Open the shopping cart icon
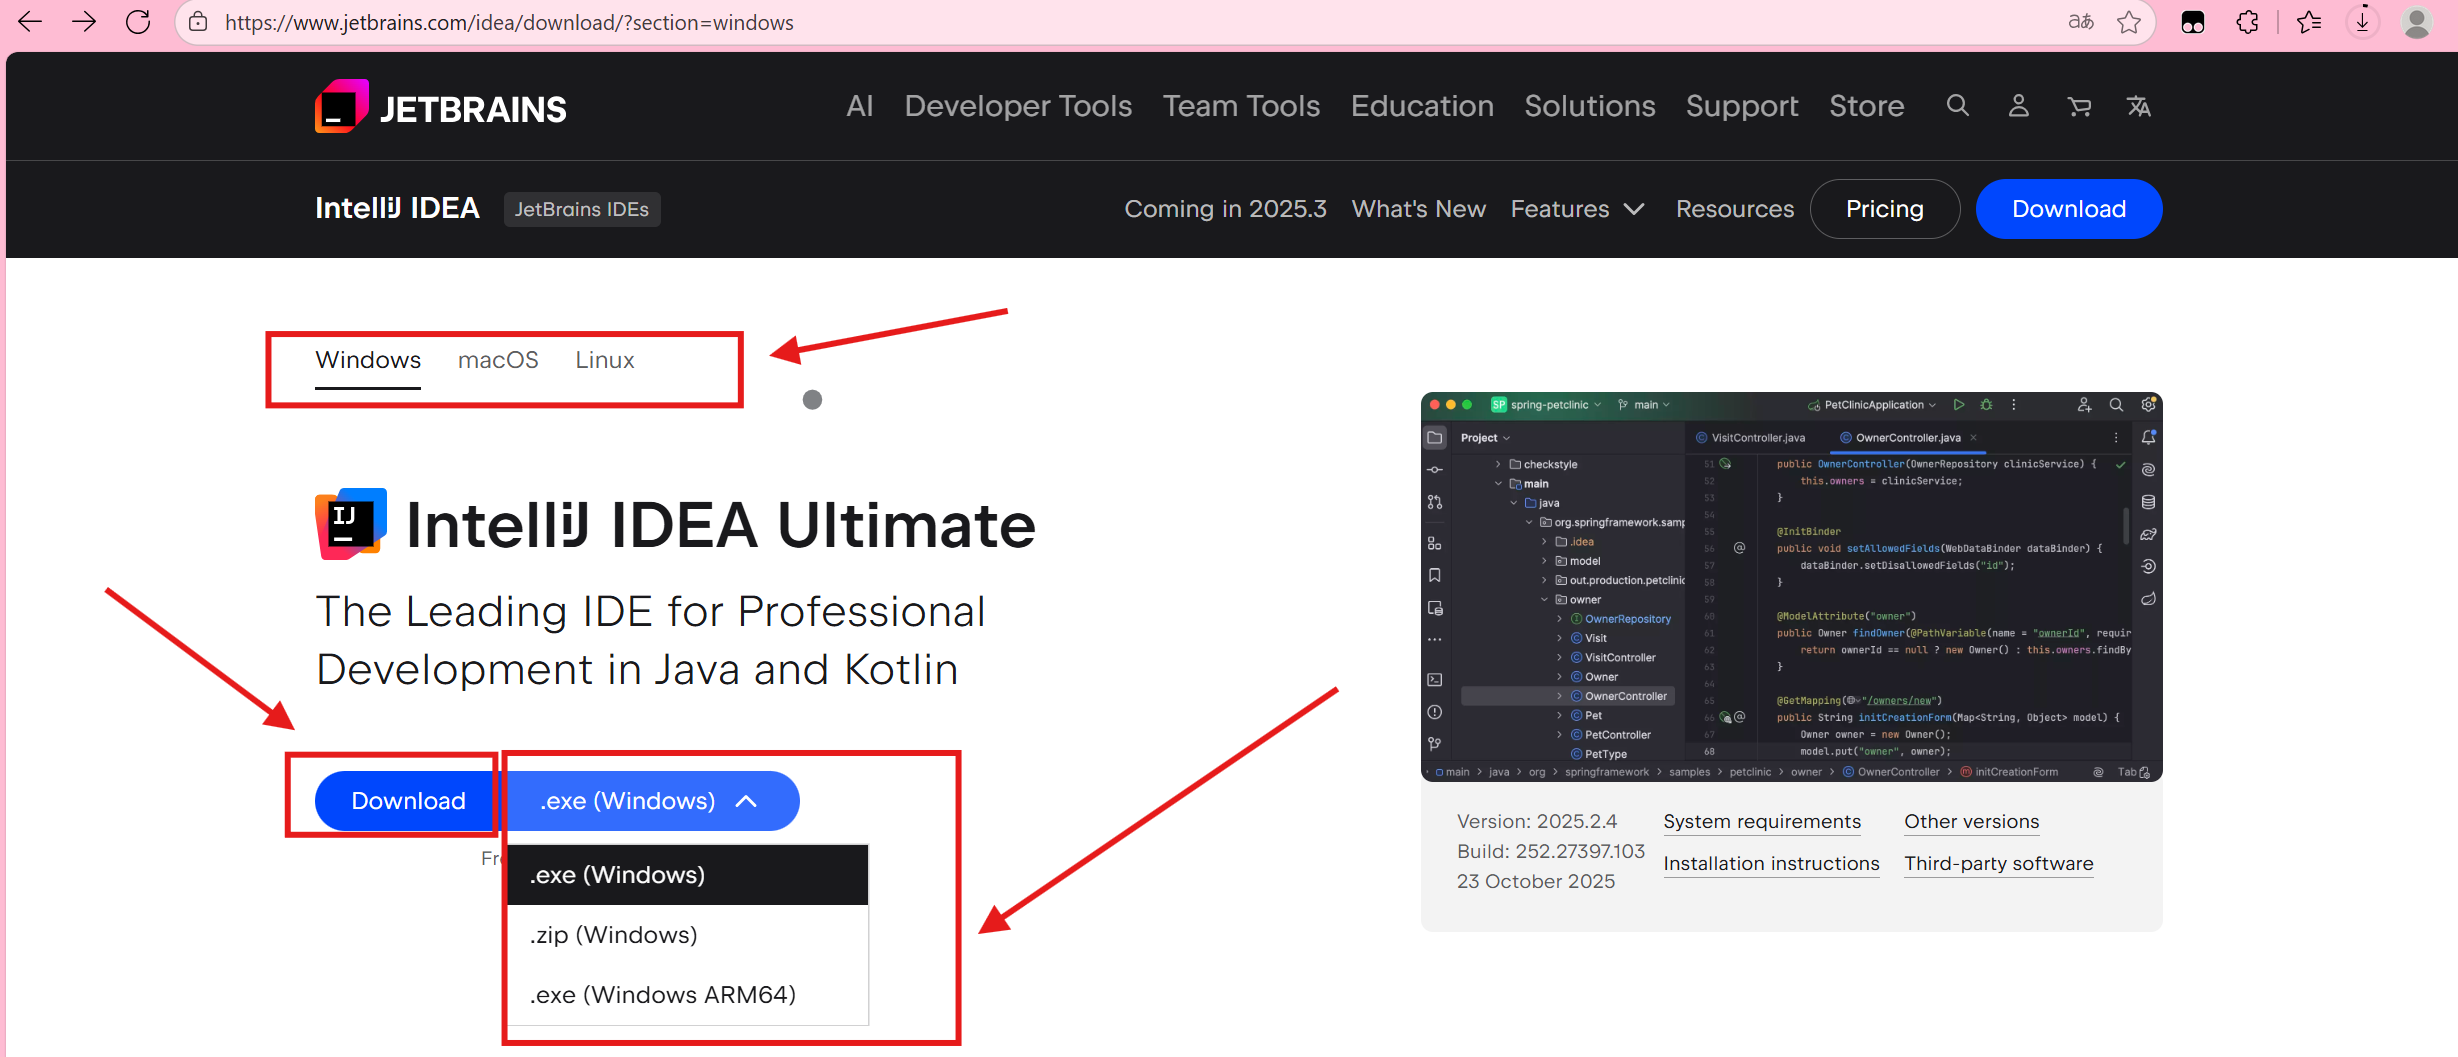Image resolution: width=2458 pixels, height=1057 pixels. [x=2079, y=106]
